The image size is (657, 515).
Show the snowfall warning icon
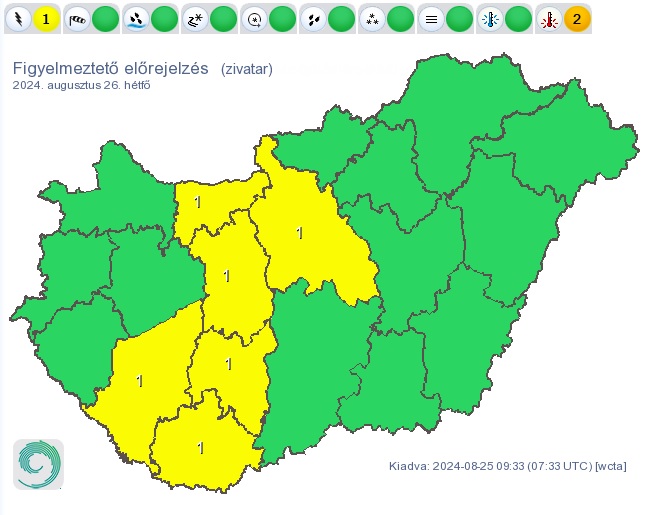(373, 18)
